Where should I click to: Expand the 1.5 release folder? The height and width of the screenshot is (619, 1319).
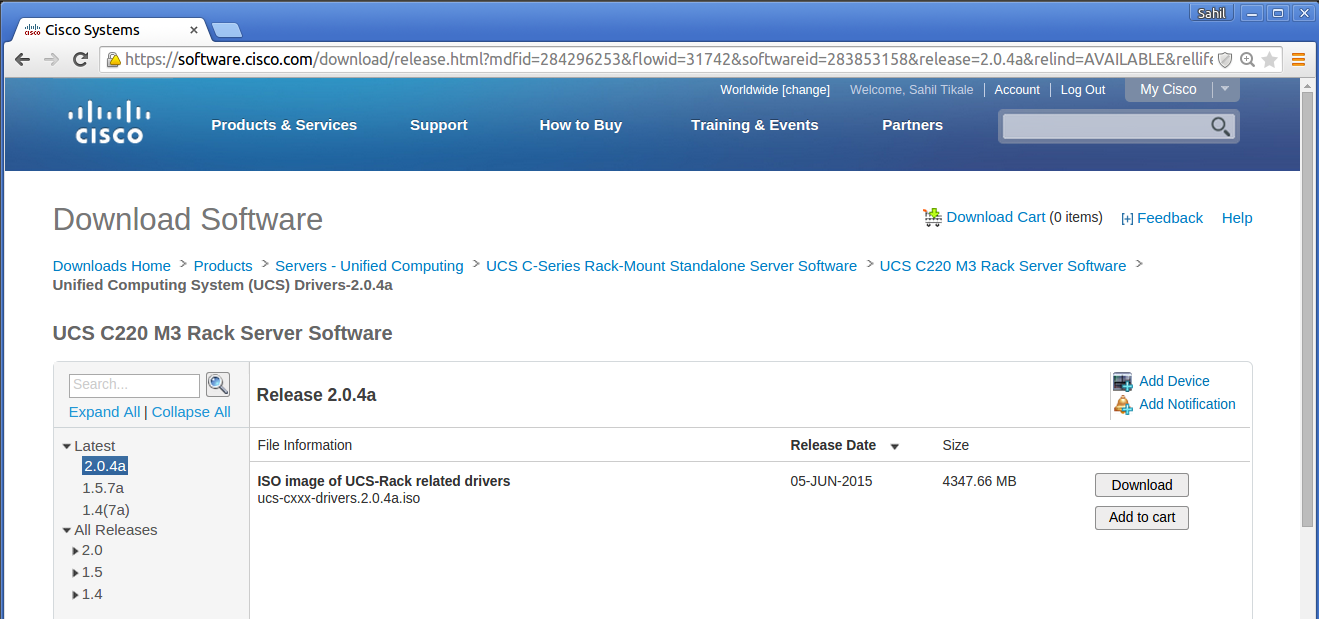[x=75, y=573]
